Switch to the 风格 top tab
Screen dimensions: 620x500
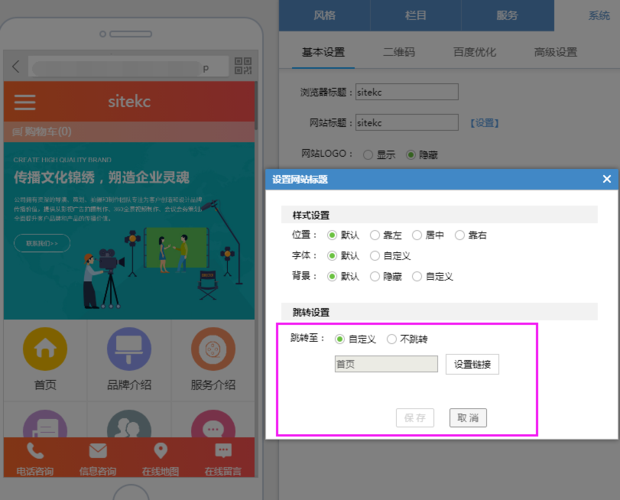tap(325, 15)
